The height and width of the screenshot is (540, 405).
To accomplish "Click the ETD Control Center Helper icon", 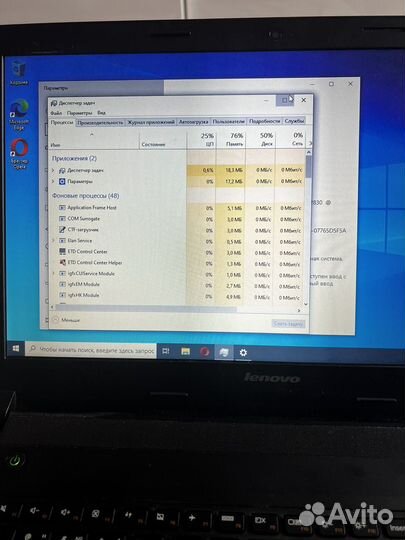I will pyautogui.click(x=62, y=262).
